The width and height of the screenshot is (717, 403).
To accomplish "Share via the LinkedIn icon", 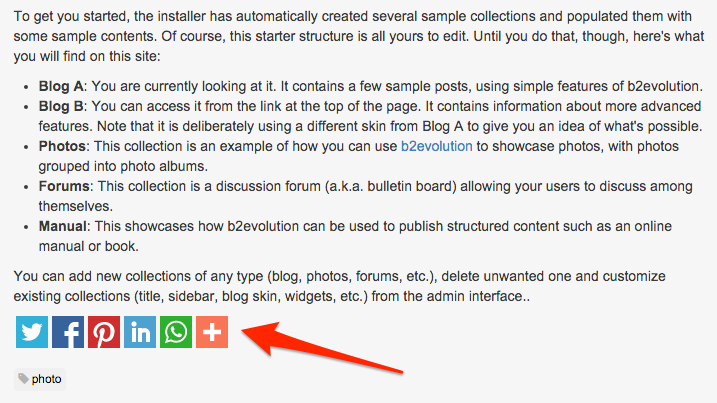I will 140,332.
